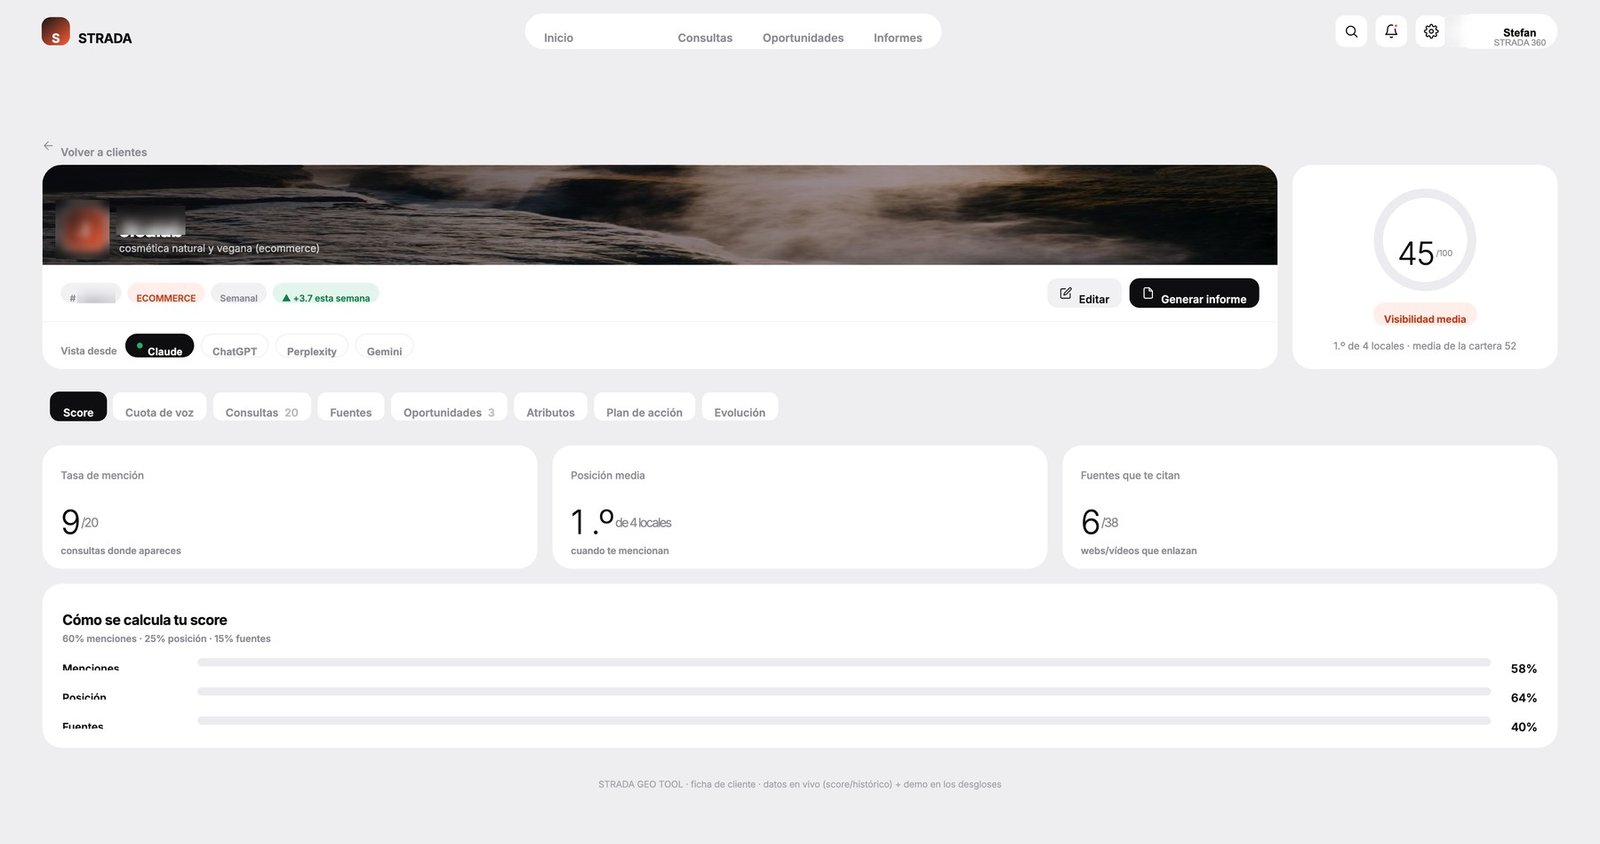Screen dimensions: 1600x844
Task: Go to Inicio in top navigation
Action: [558, 38]
